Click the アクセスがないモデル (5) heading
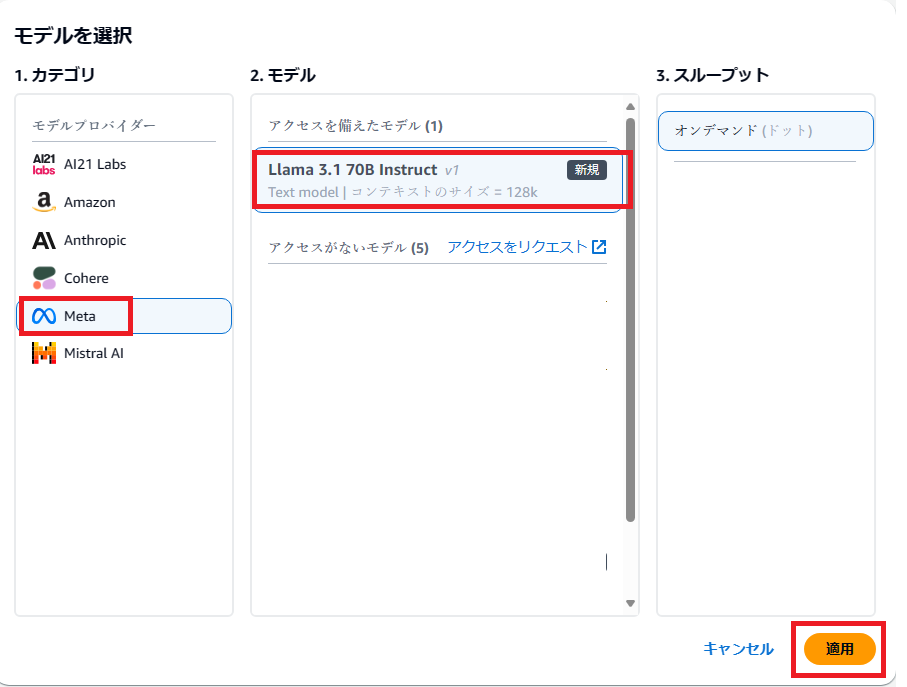 (x=348, y=248)
